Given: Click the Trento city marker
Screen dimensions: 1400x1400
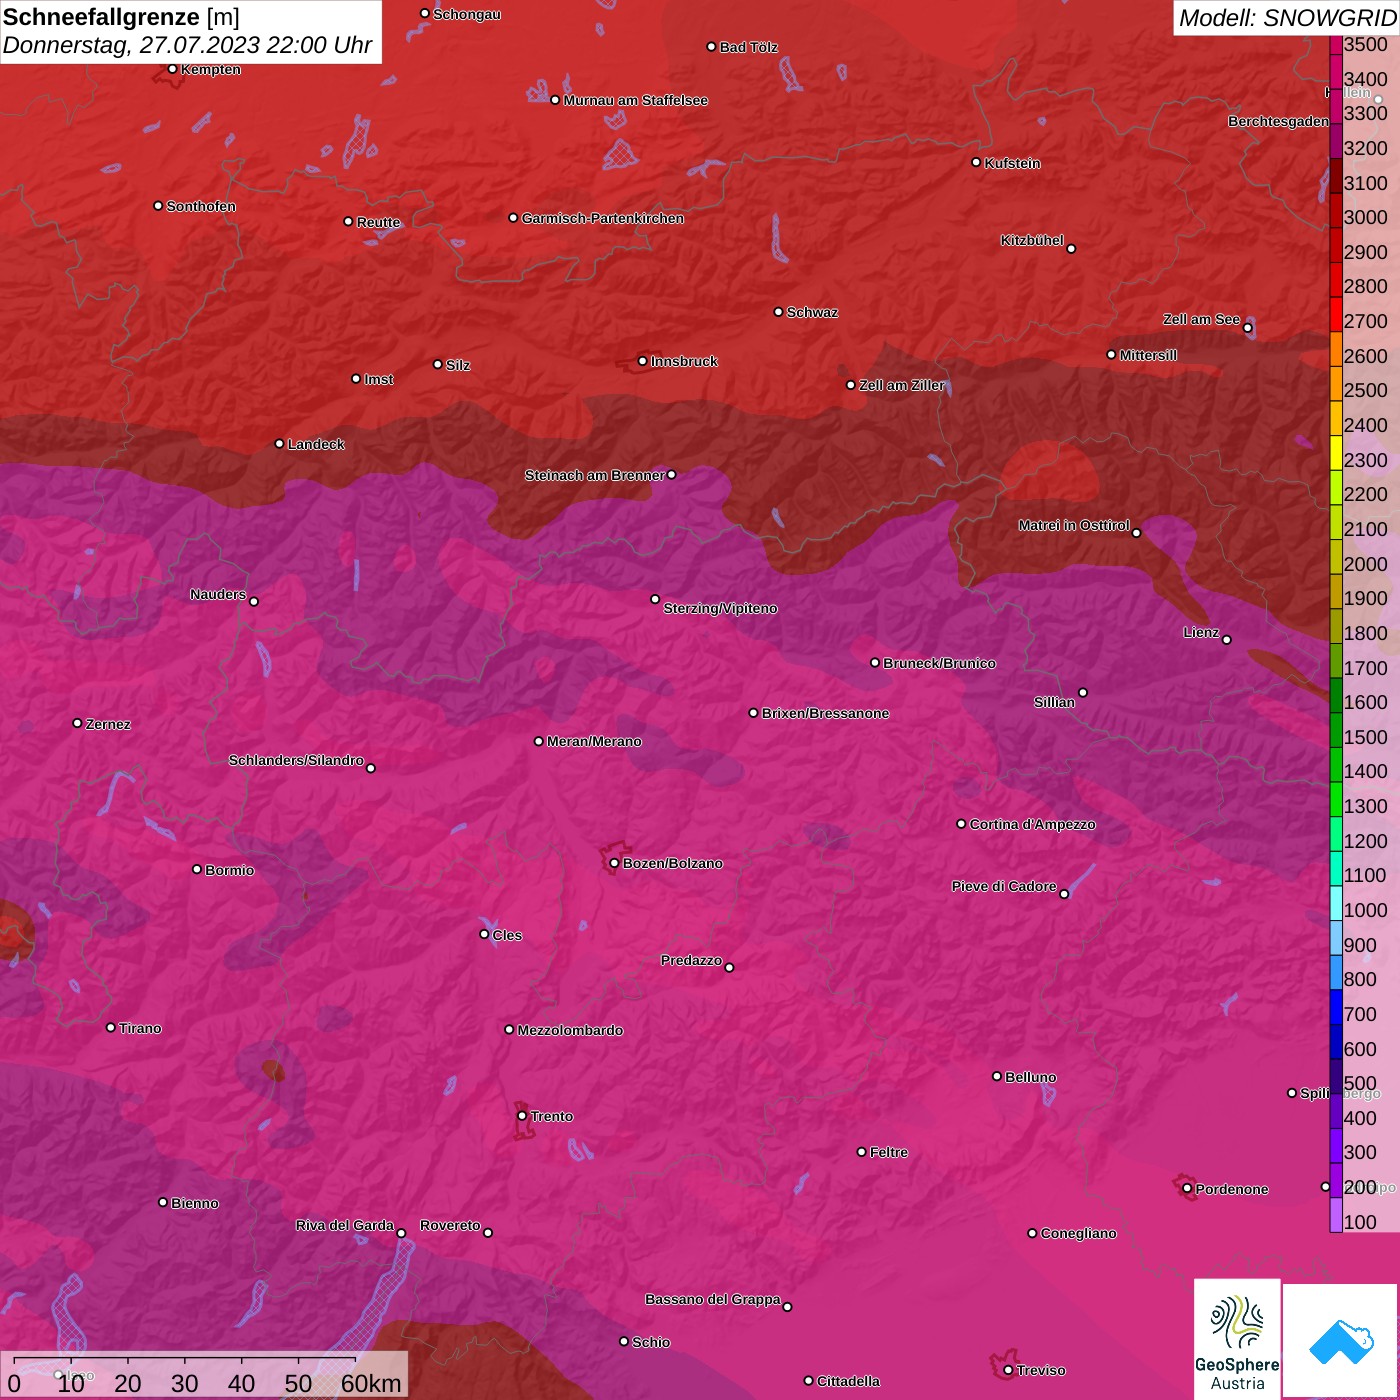Looking at the screenshot, I should [x=522, y=1116].
